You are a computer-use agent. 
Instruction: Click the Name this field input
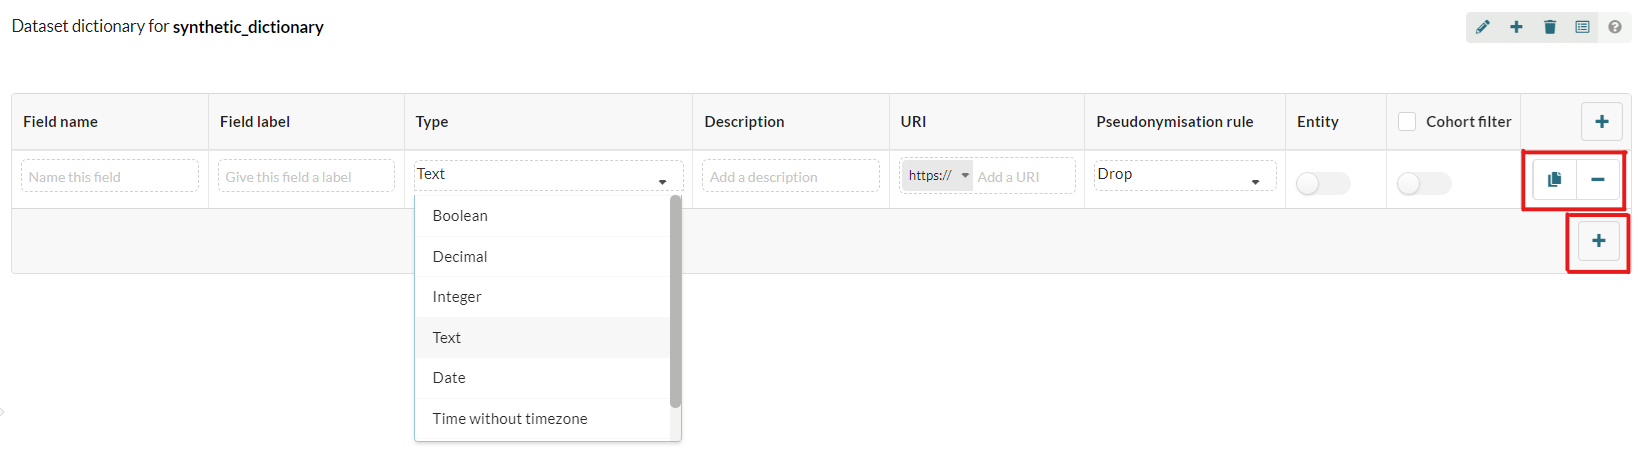pos(109,177)
